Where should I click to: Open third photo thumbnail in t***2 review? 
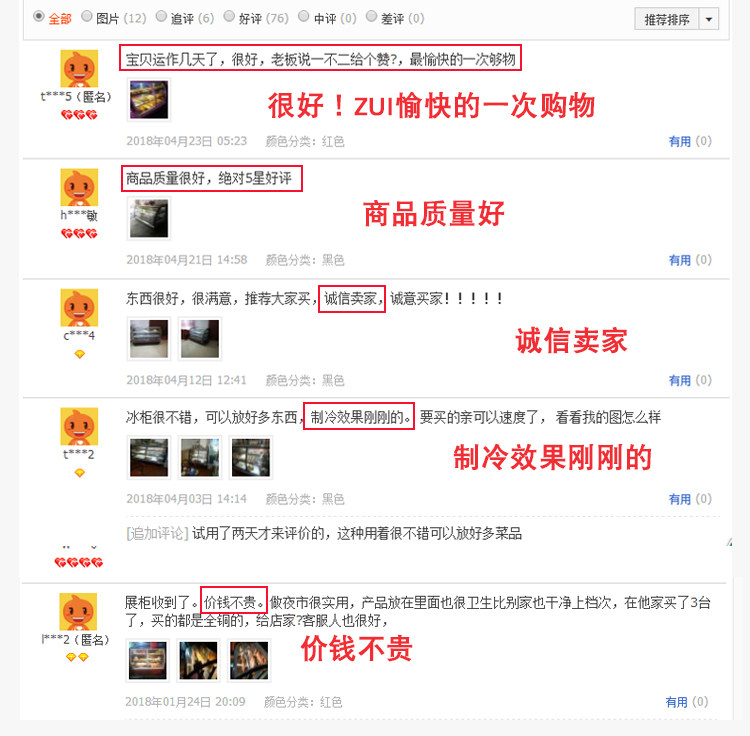click(x=251, y=457)
